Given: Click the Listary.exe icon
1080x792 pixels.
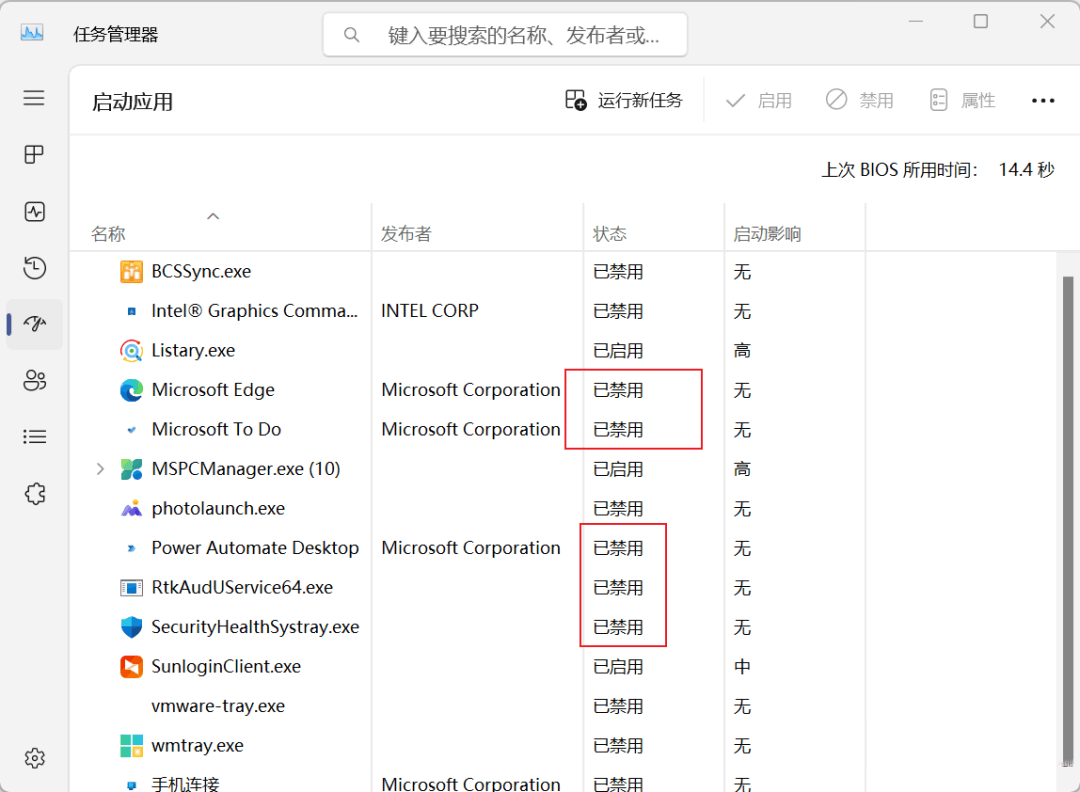Looking at the screenshot, I should (132, 351).
